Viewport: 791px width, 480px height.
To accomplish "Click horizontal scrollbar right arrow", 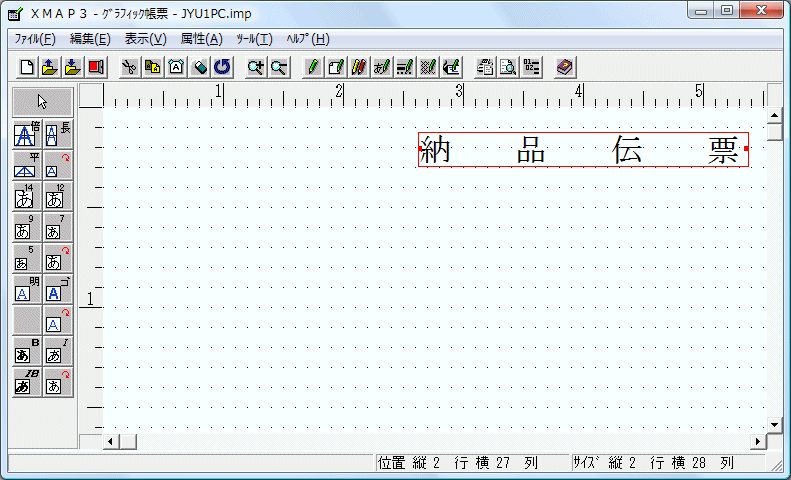I will (x=757, y=442).
